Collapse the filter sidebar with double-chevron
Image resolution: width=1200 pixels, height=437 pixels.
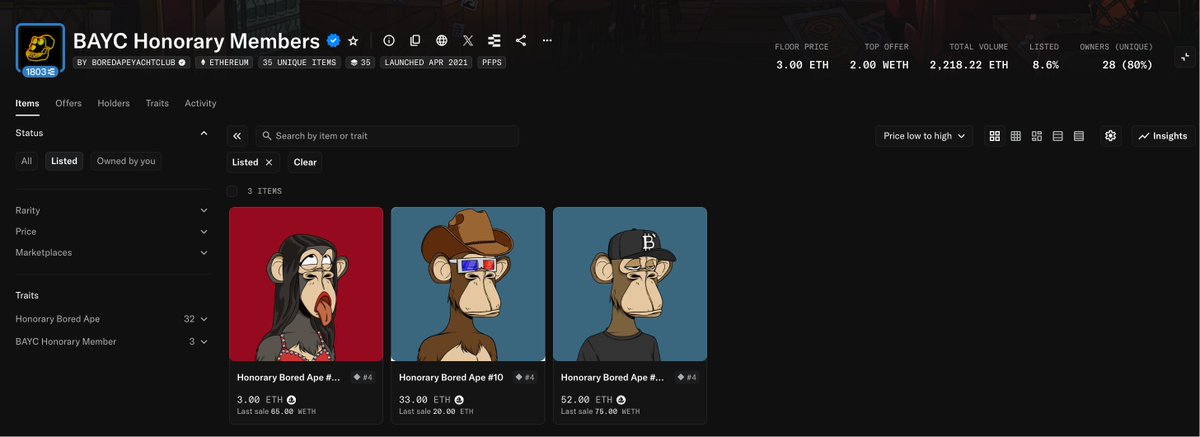[x=238, y=136]
